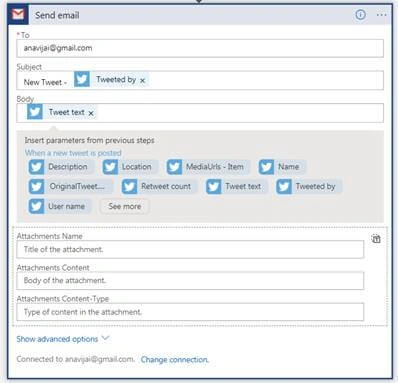Click See more parameters button
The image size is (398, 383).
click(124, 206)
